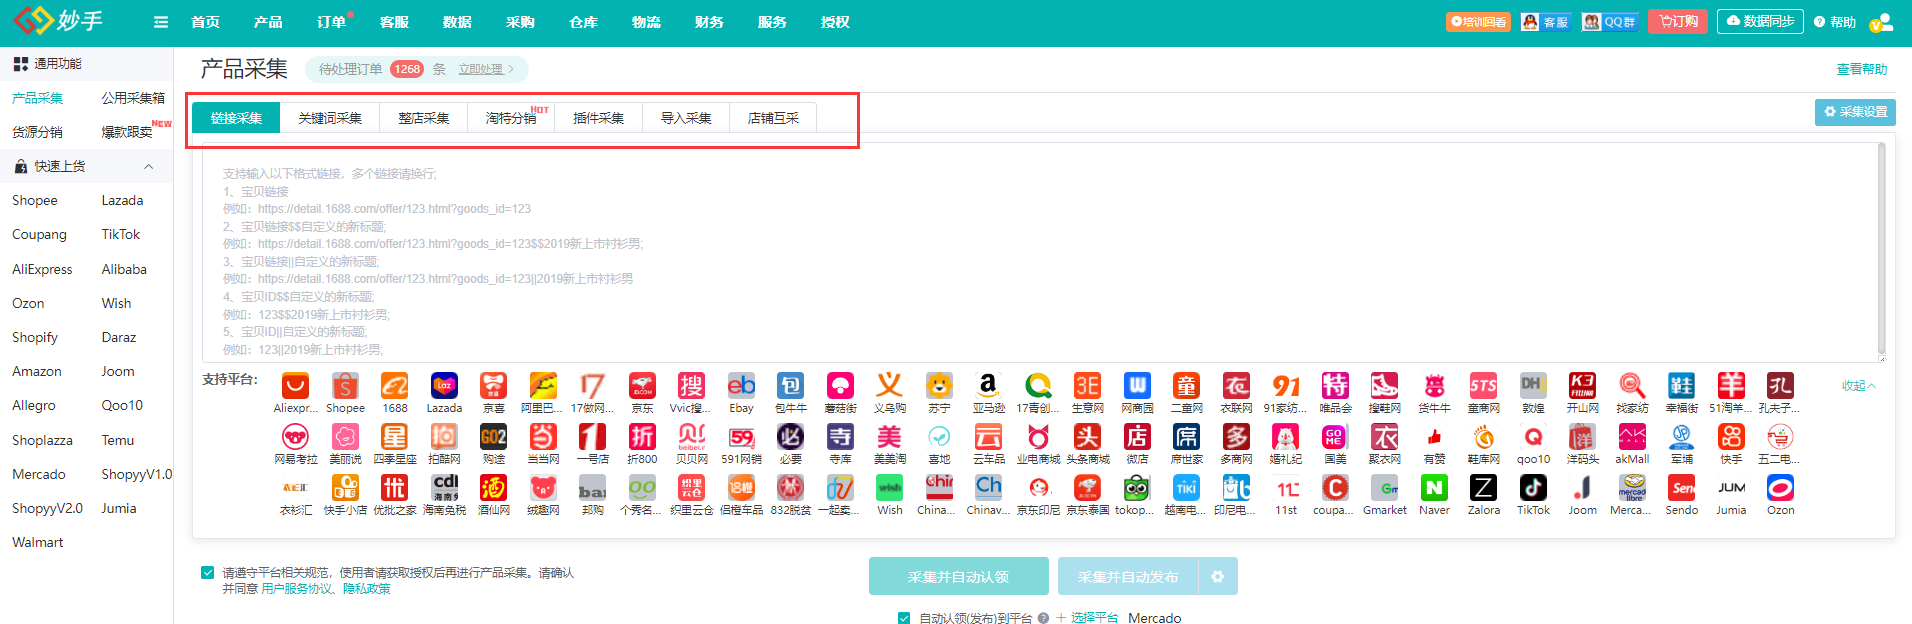The image size is (1912, 624).
Task: Click the 亚马逊 Amazon platform icon
Action: point(988,386)
